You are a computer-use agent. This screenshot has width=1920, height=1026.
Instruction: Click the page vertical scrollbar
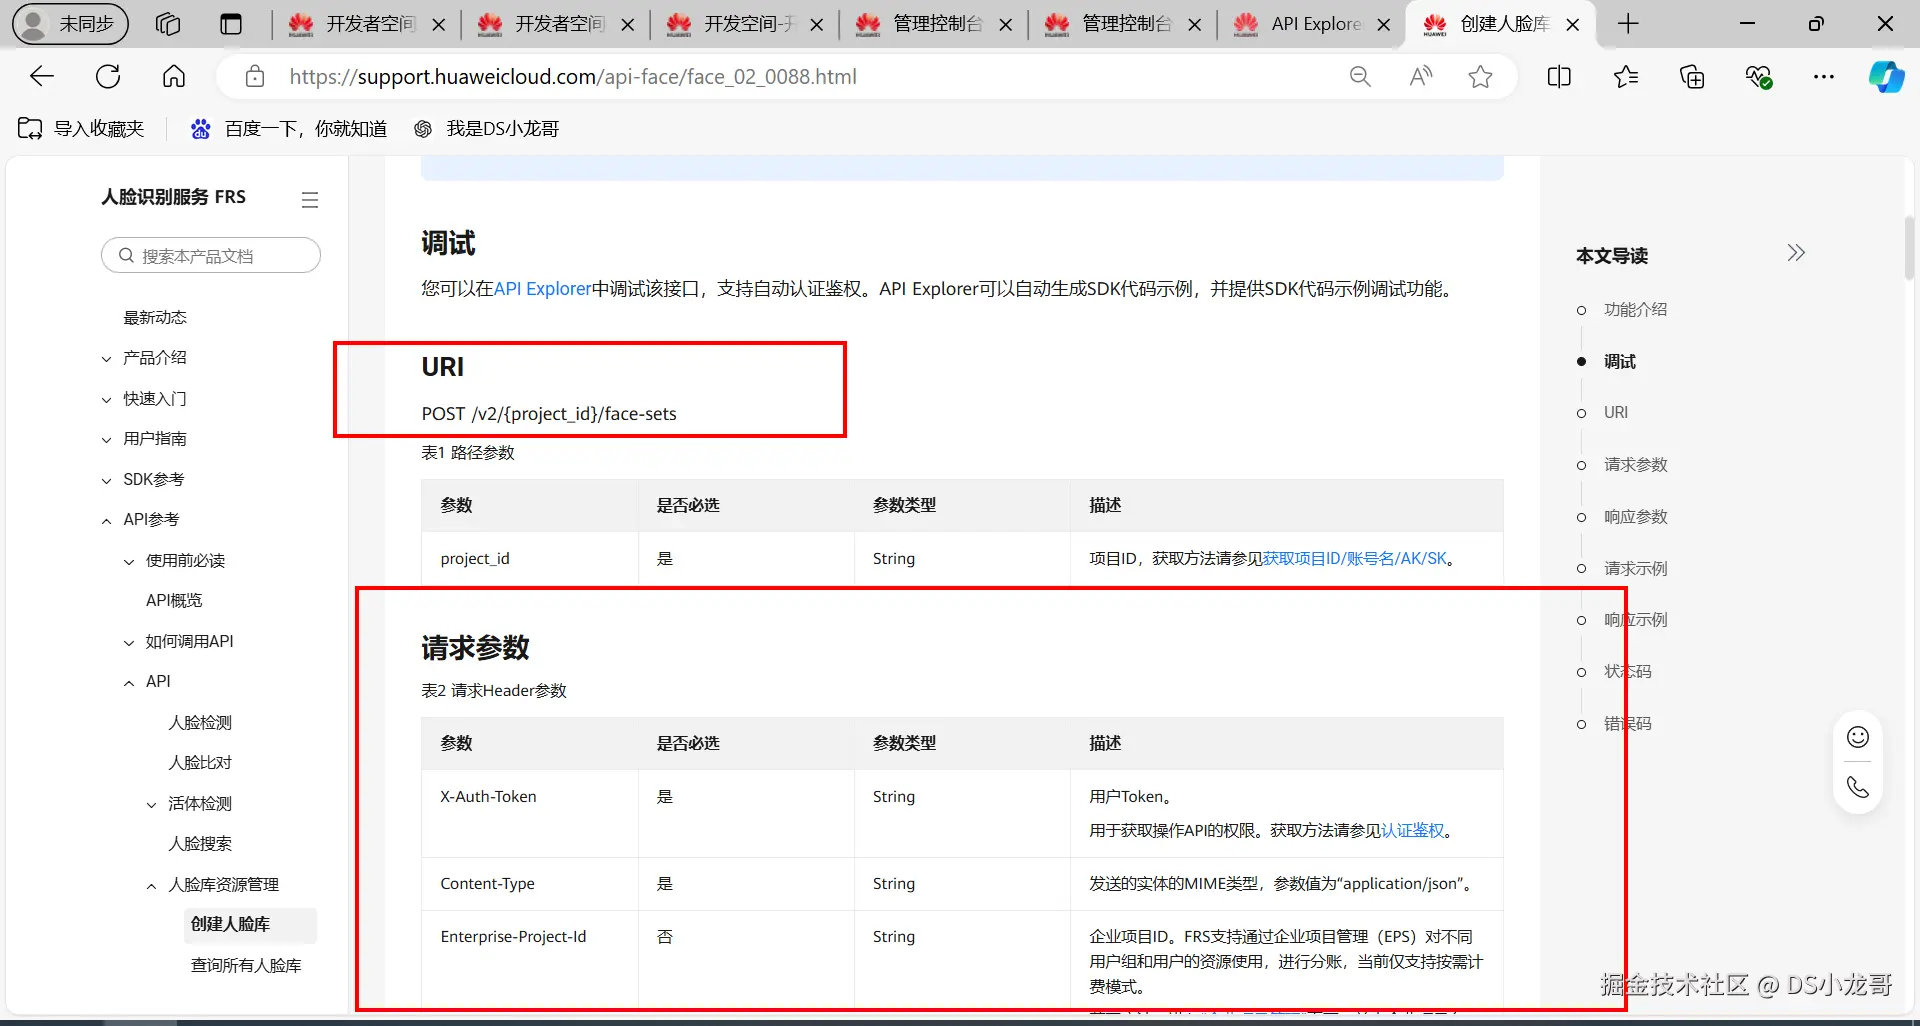1909,248
